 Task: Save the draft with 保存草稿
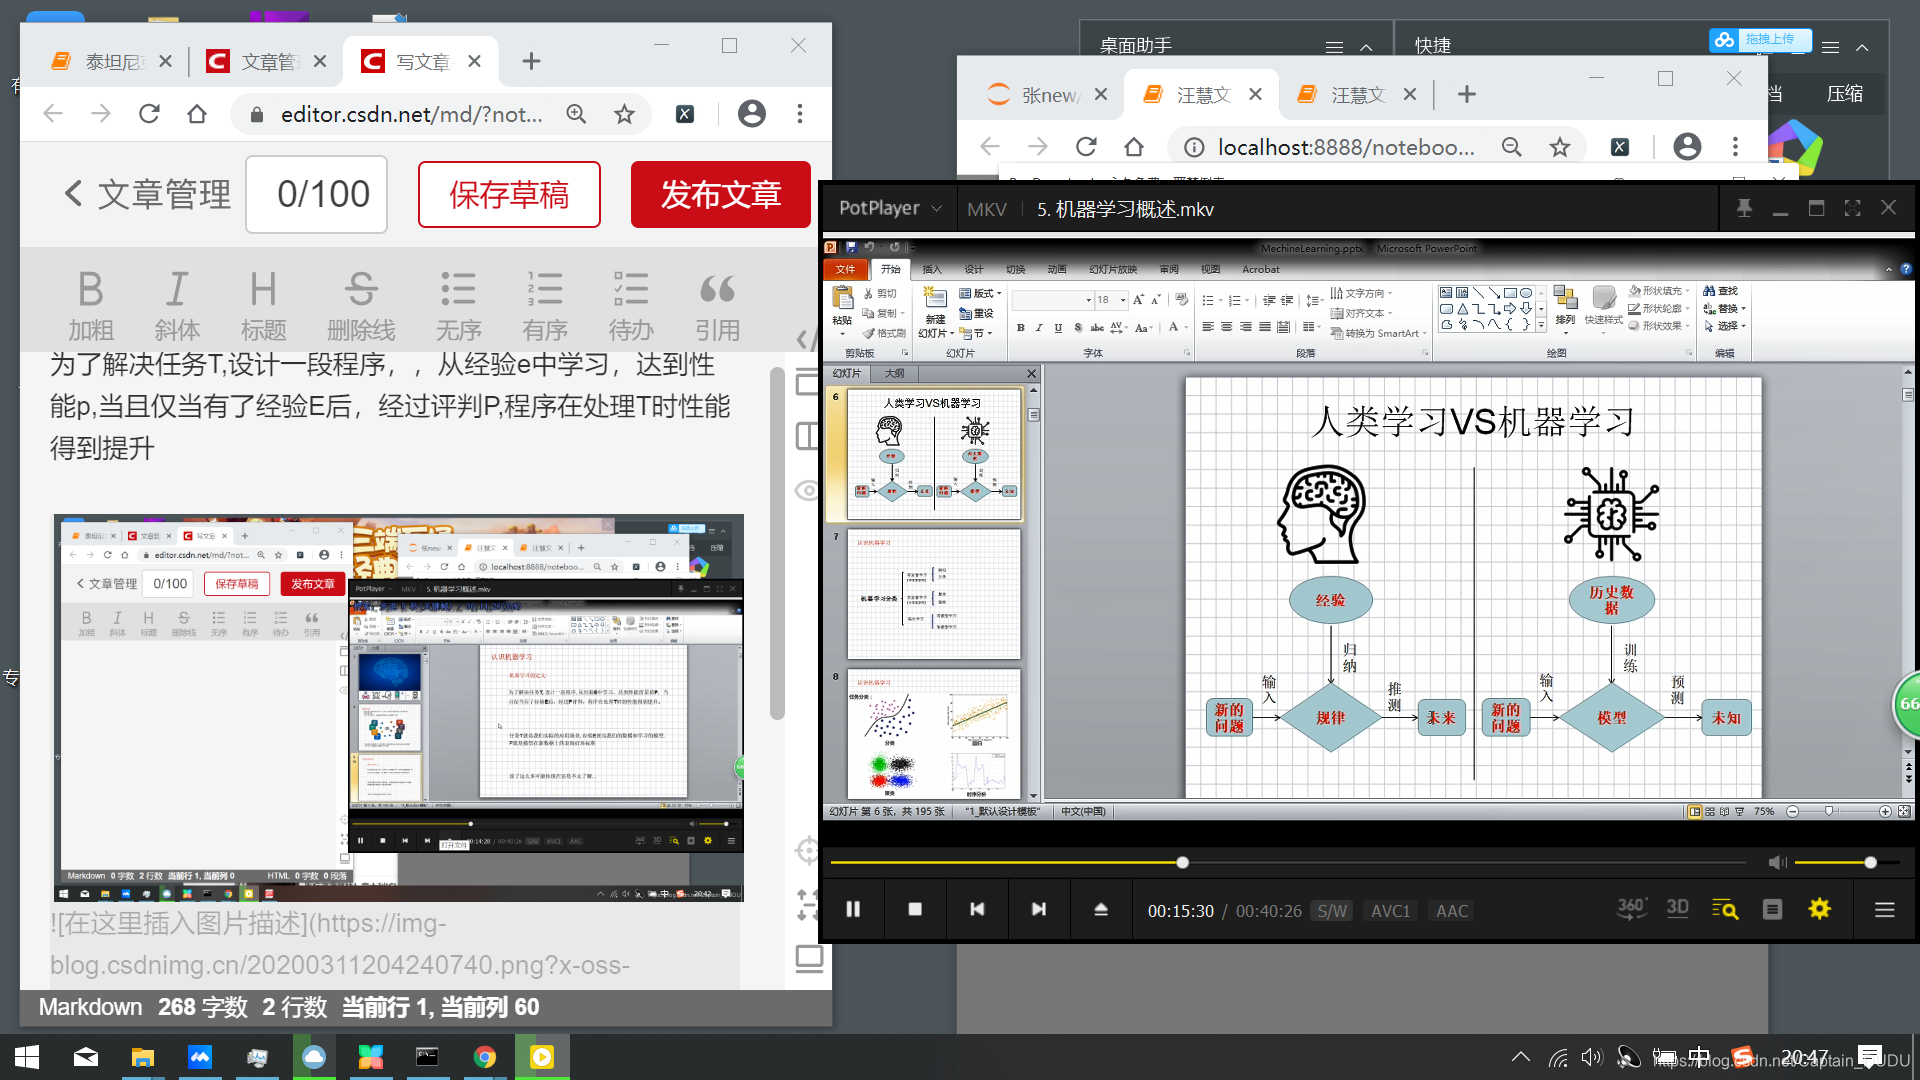(x=509, y=194)
